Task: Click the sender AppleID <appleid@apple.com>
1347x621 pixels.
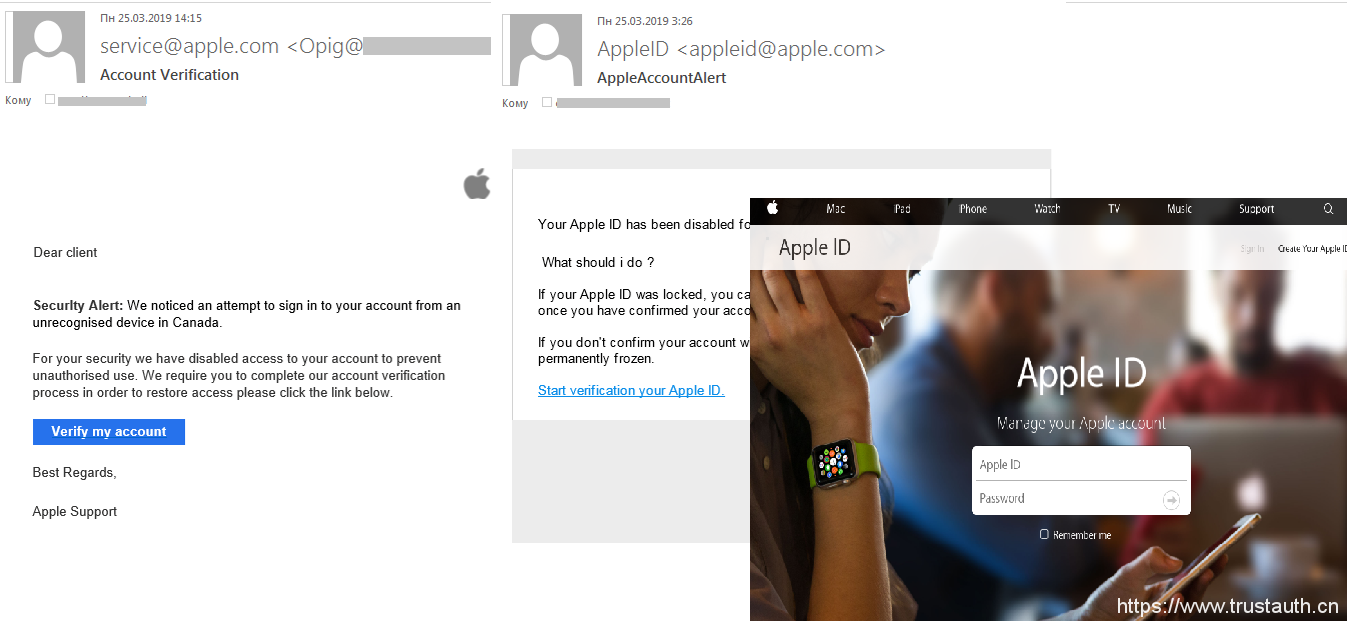Action: (741, 49)
